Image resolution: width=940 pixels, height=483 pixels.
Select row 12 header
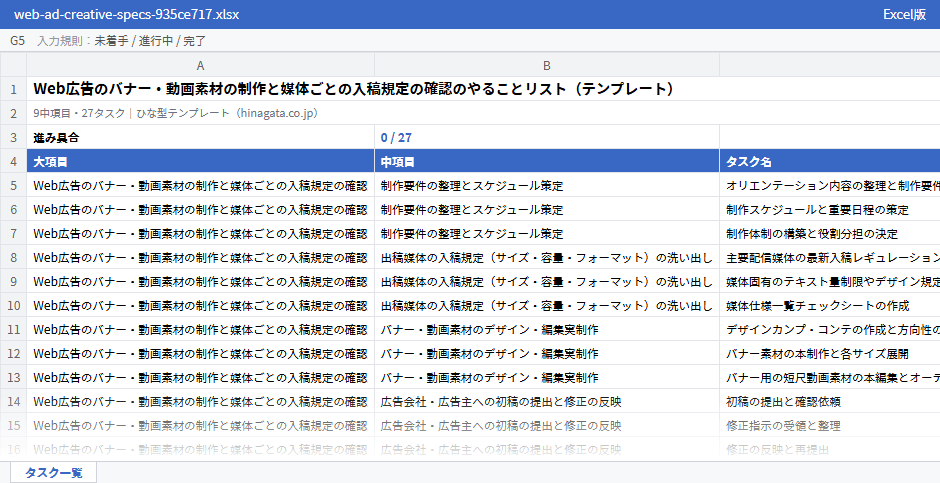(13, 353)
